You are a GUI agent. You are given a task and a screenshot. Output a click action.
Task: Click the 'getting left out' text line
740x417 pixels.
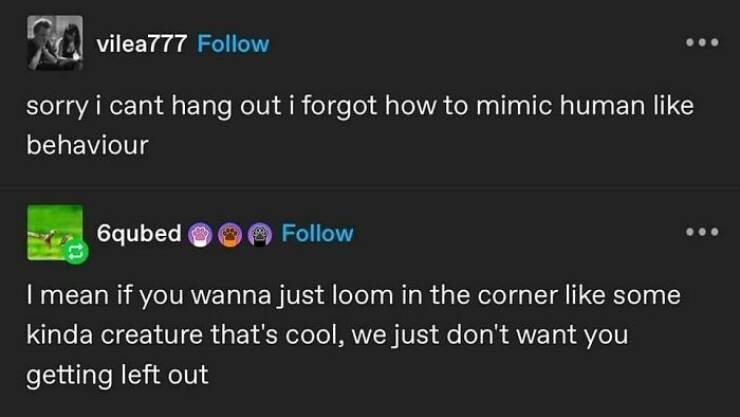118,375
